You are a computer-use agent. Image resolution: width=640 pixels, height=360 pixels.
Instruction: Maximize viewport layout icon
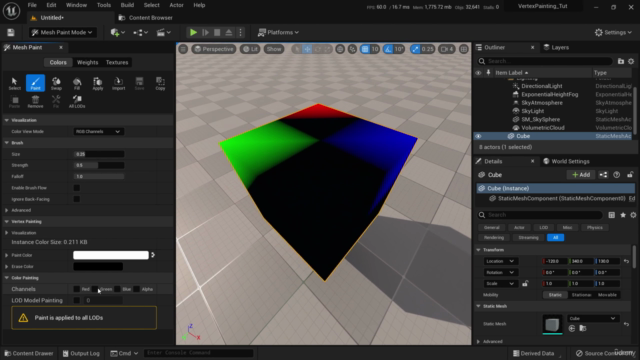point(464,49)
